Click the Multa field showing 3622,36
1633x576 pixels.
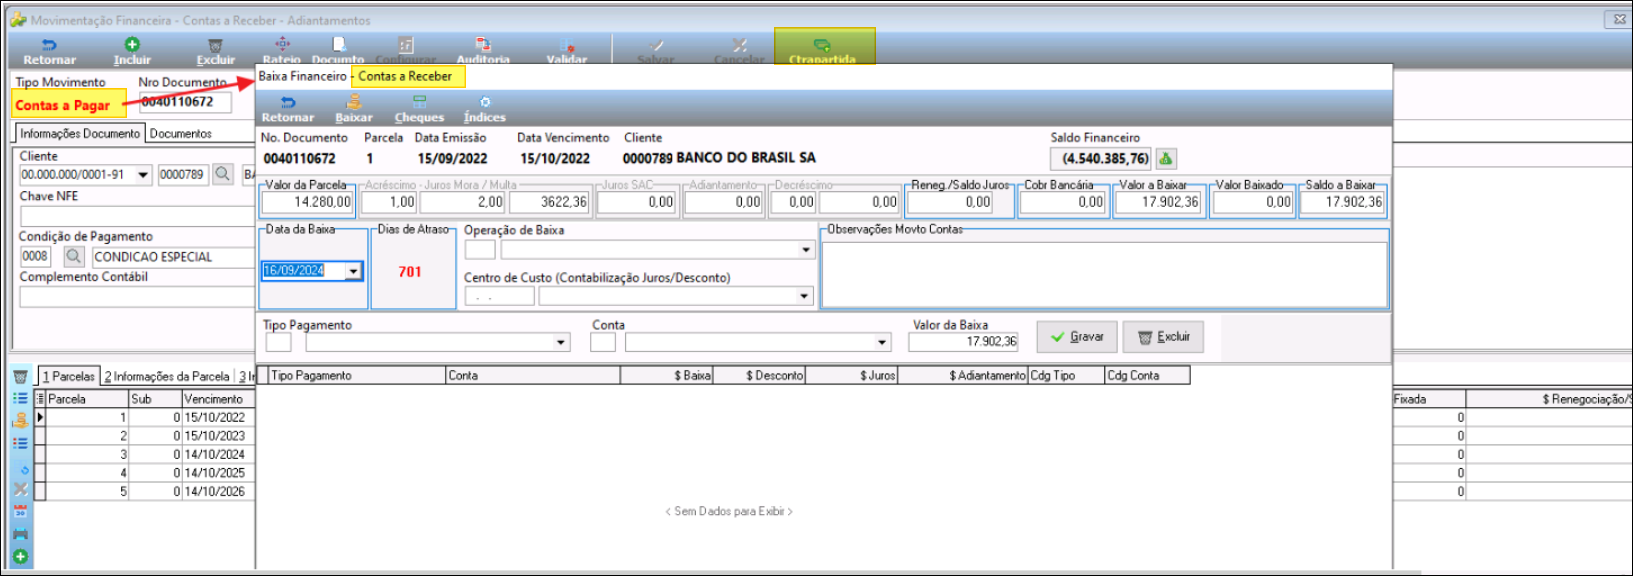[550, 202]
